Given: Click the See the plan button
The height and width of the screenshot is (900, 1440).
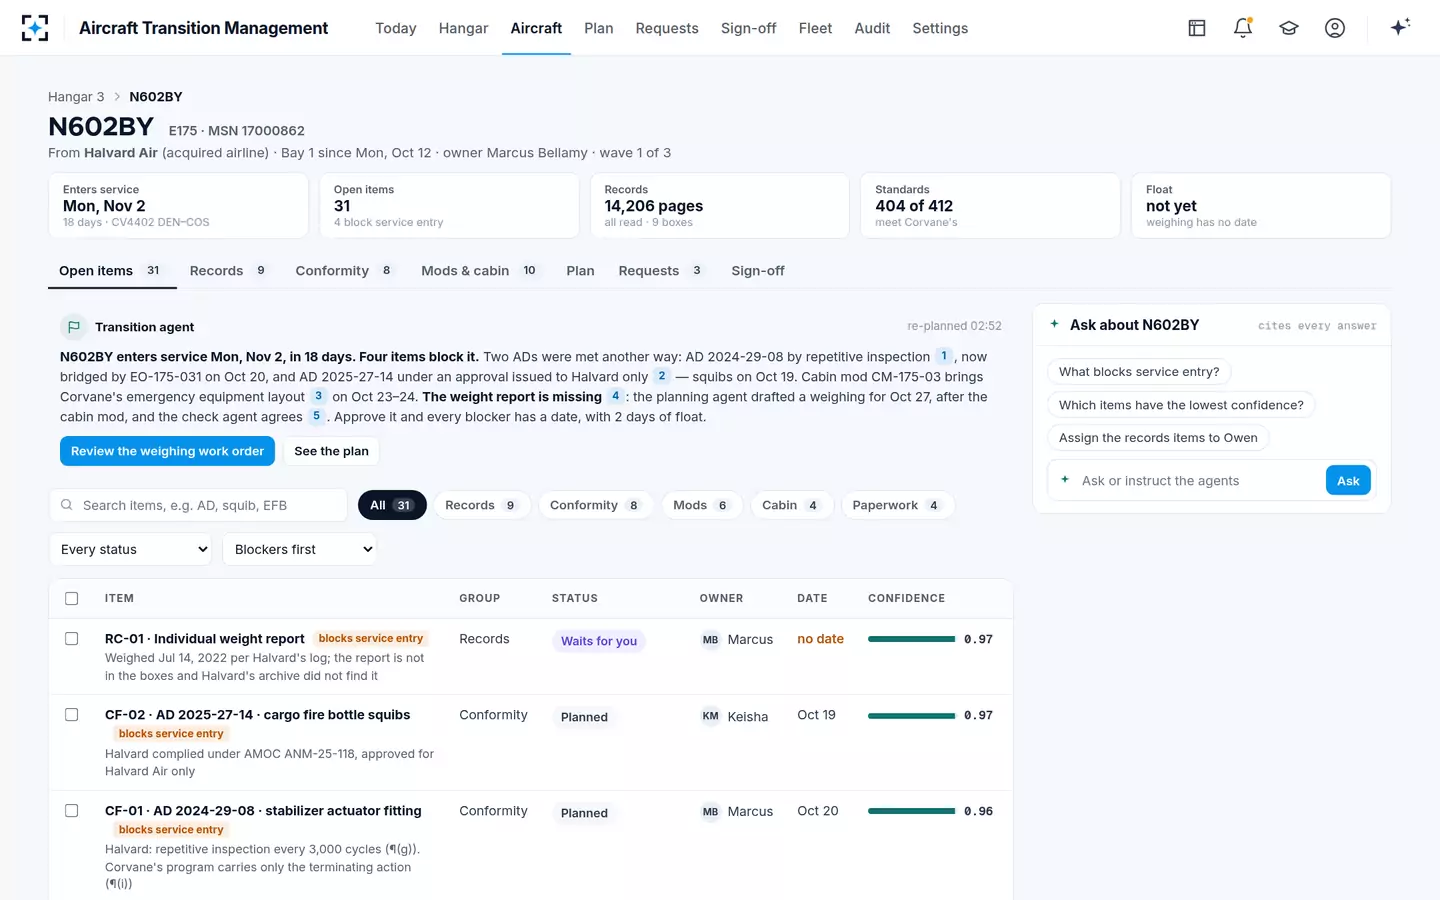Looking at the screenshot, I should coord(331,451).
